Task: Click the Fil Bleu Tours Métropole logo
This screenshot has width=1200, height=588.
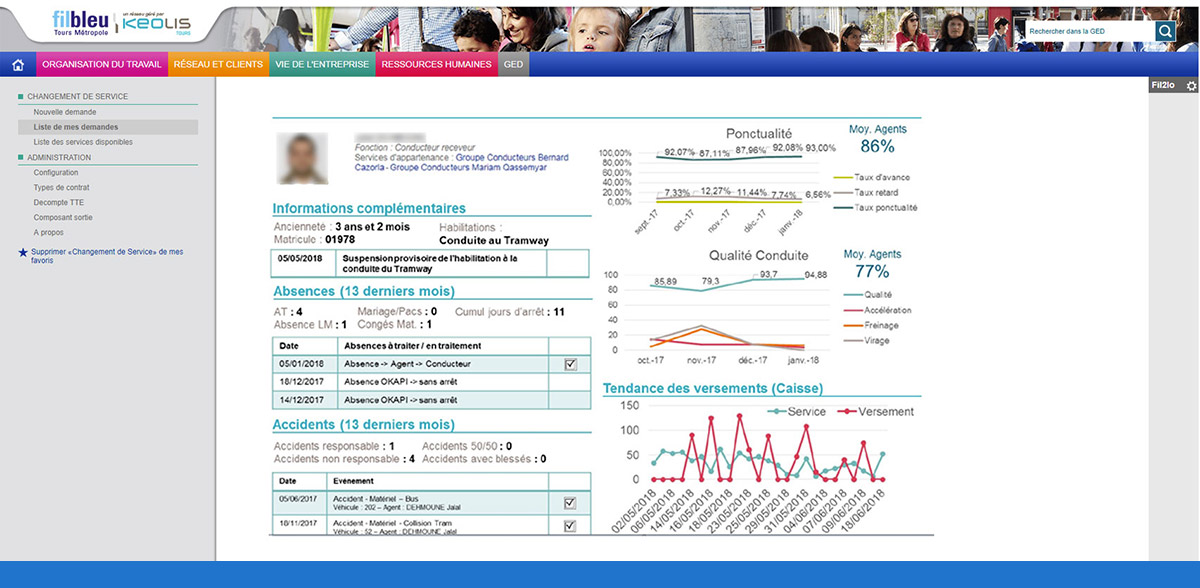Action: pyautogui.click(x=81, y=23)
